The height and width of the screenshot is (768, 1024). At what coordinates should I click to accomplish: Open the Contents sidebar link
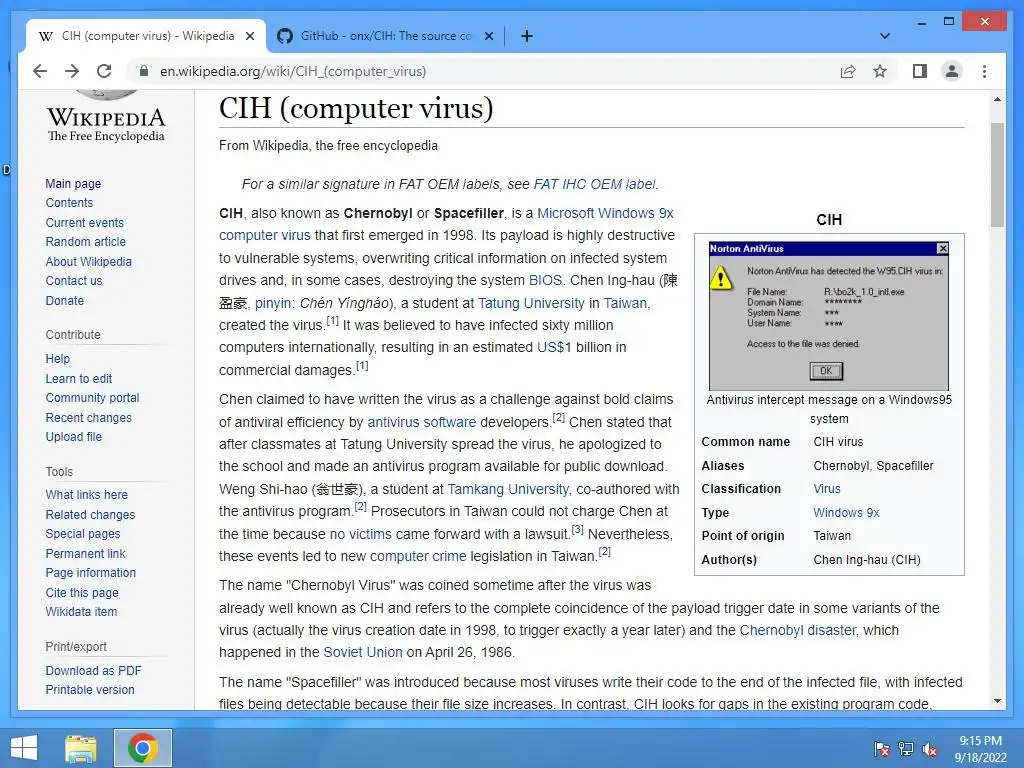point(69,202)
